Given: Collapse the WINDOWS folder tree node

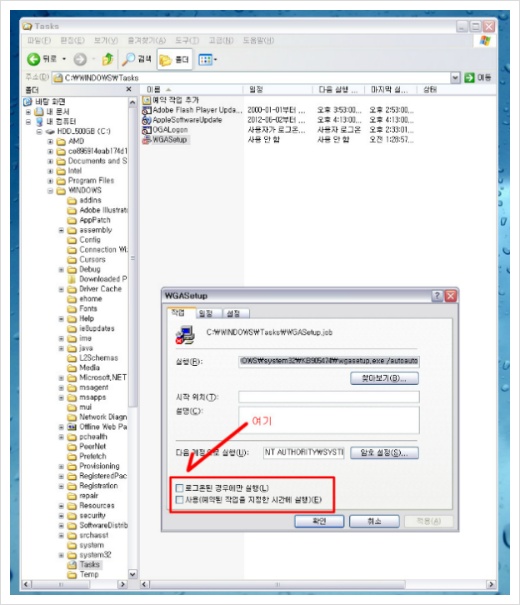Looking at the screenshot, I should [x=50, y=191].
